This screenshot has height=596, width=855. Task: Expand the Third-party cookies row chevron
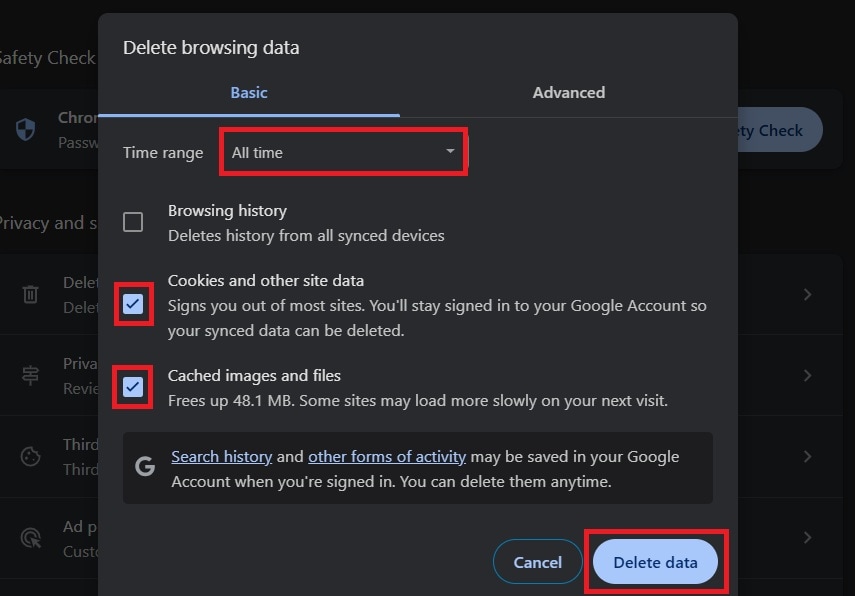[808, 456]
